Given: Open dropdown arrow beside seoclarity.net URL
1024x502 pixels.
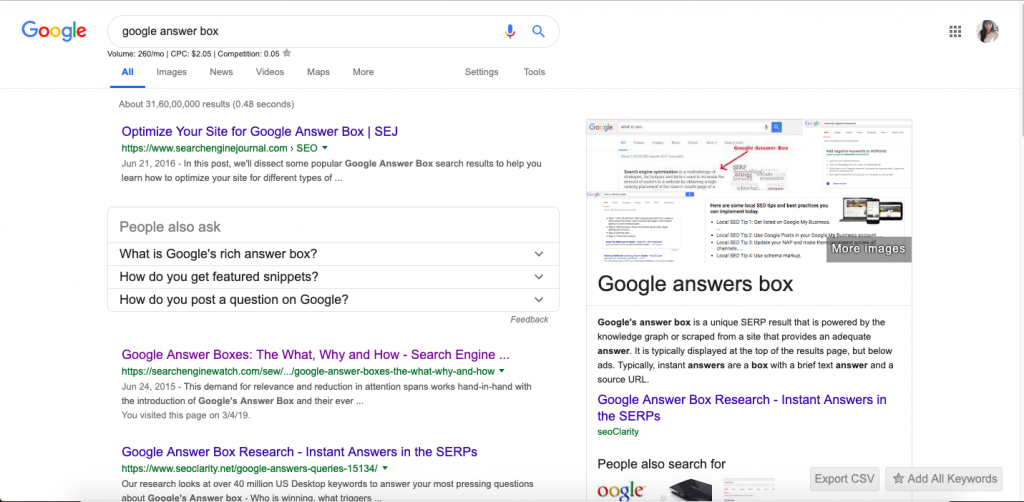Looking at the screenshot, I should click(x=385, y=468).
